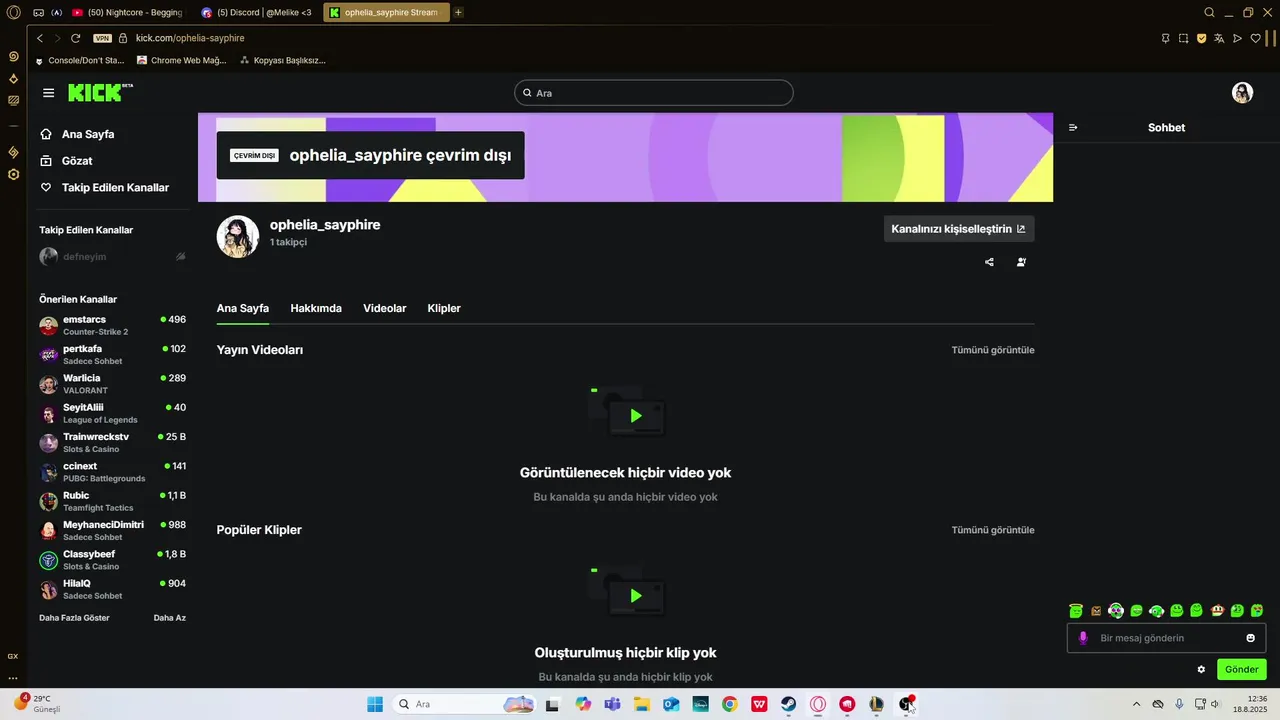
Task: Open Steam from the taskbar
Action: (789, 704)
